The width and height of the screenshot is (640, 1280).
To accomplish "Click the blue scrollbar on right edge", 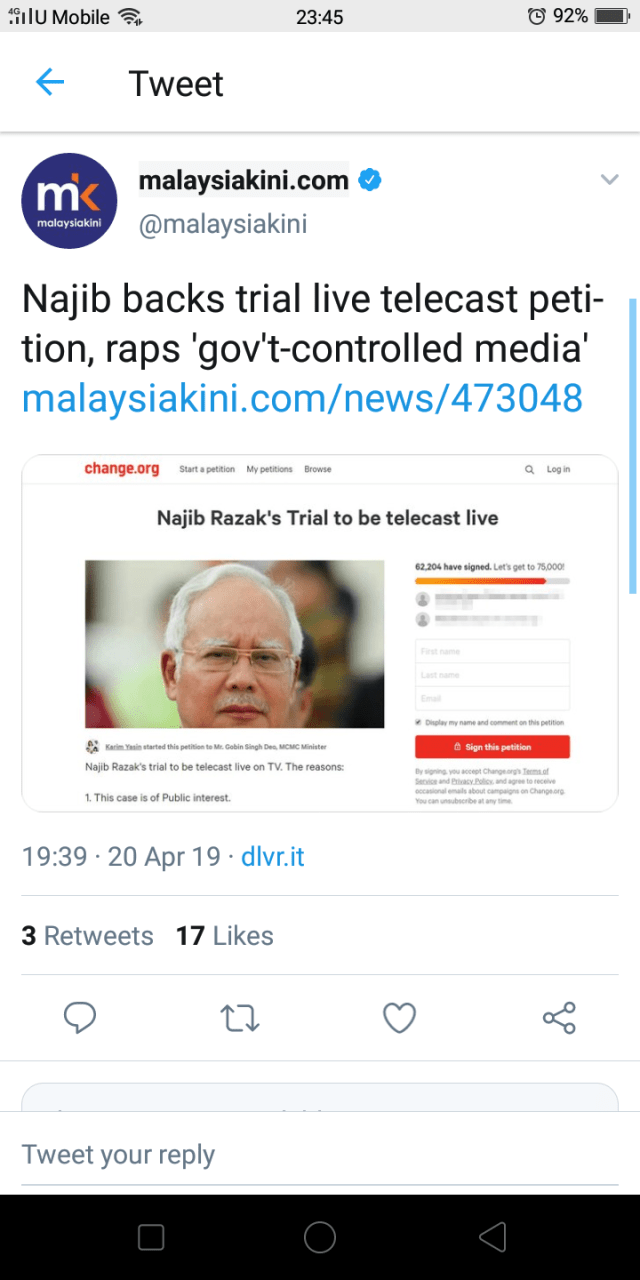I will [x=632, y=445].
